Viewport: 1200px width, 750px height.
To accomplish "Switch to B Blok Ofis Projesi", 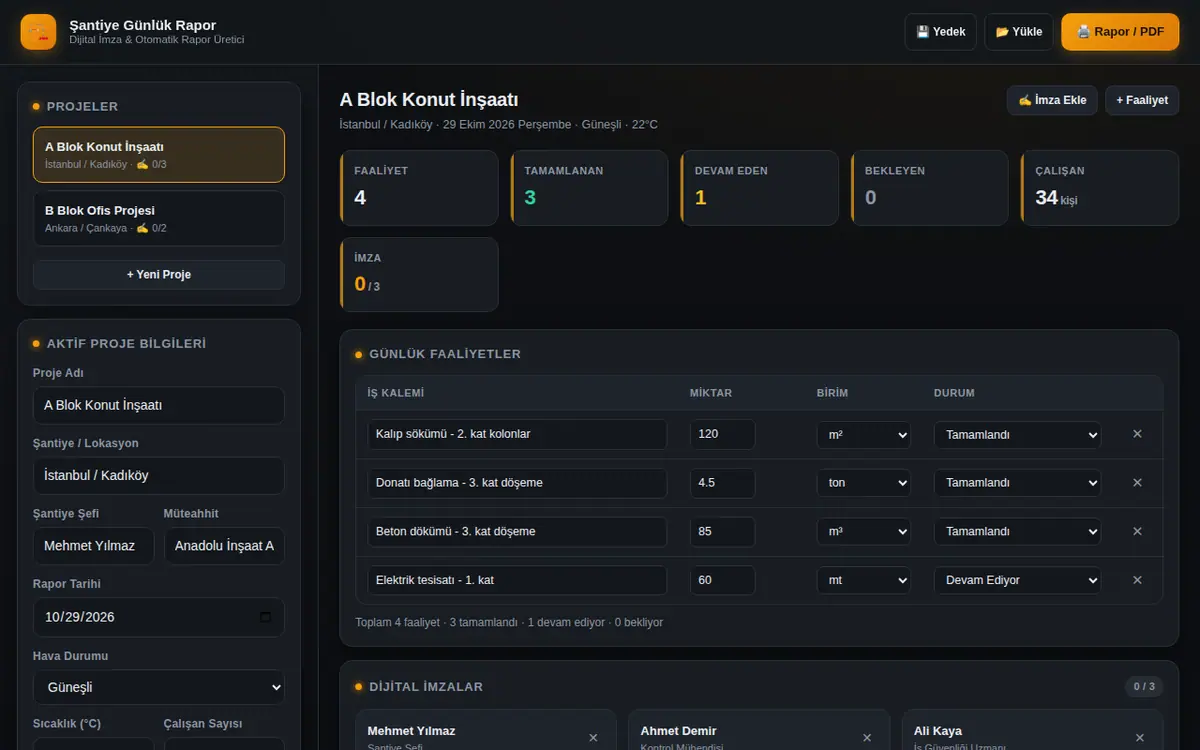I will 159,219.
